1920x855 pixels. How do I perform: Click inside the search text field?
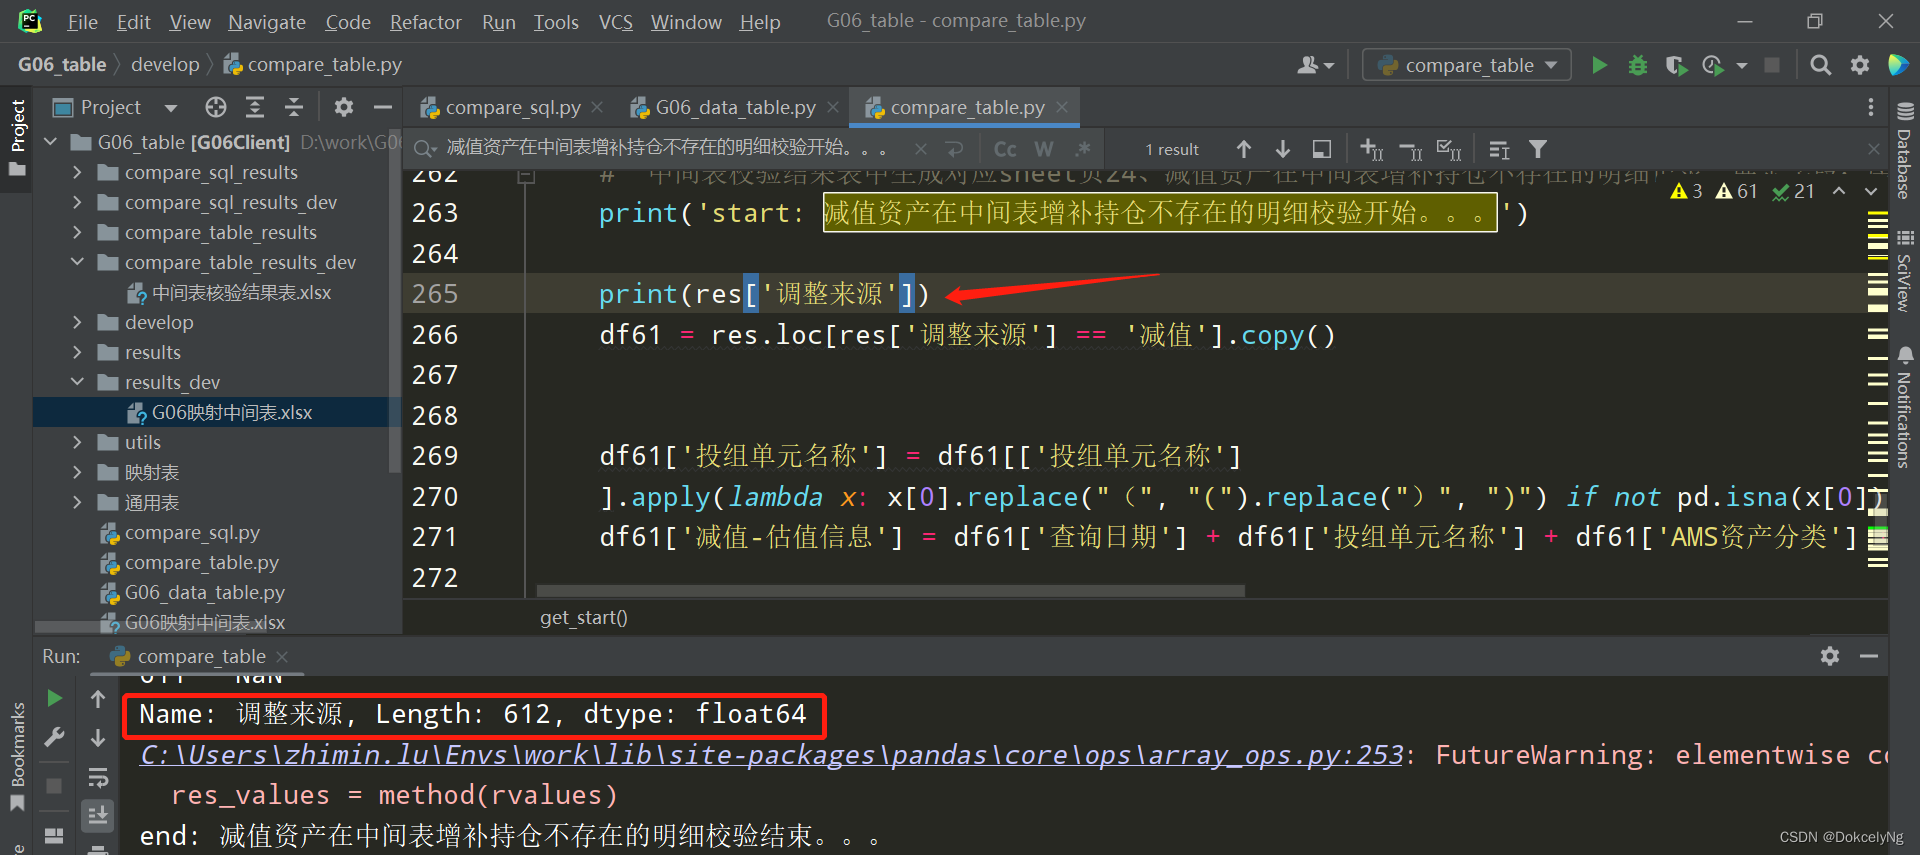click(x=665, y=148)
